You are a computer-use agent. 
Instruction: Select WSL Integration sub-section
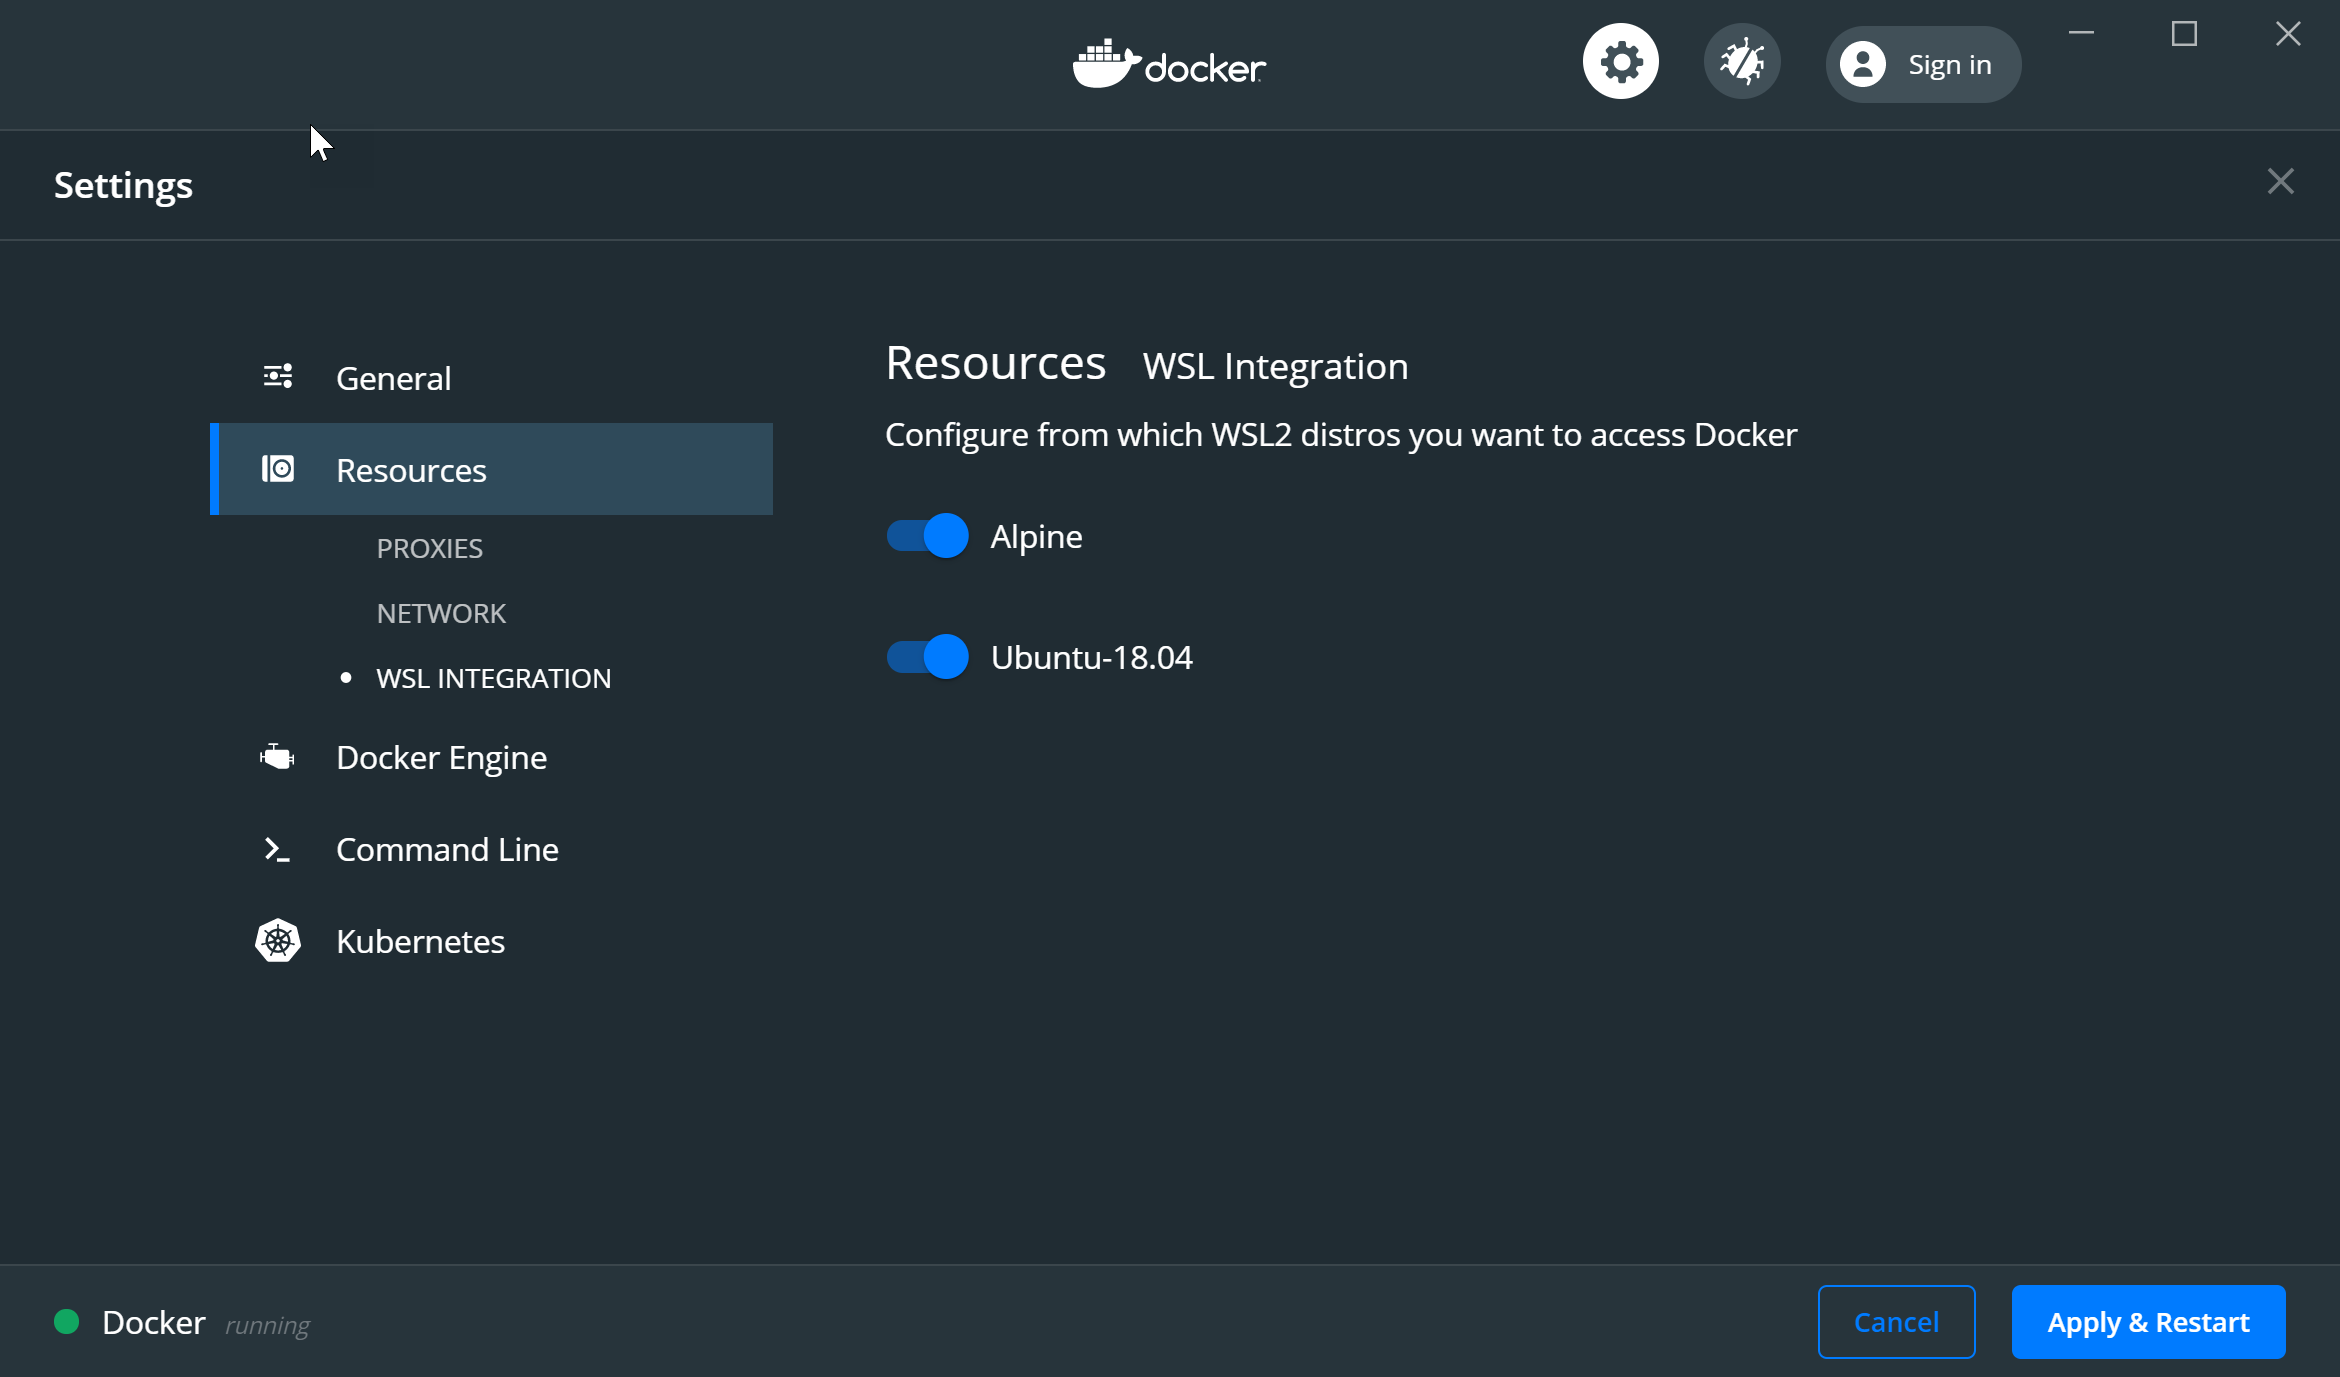(x=493, y=678)
